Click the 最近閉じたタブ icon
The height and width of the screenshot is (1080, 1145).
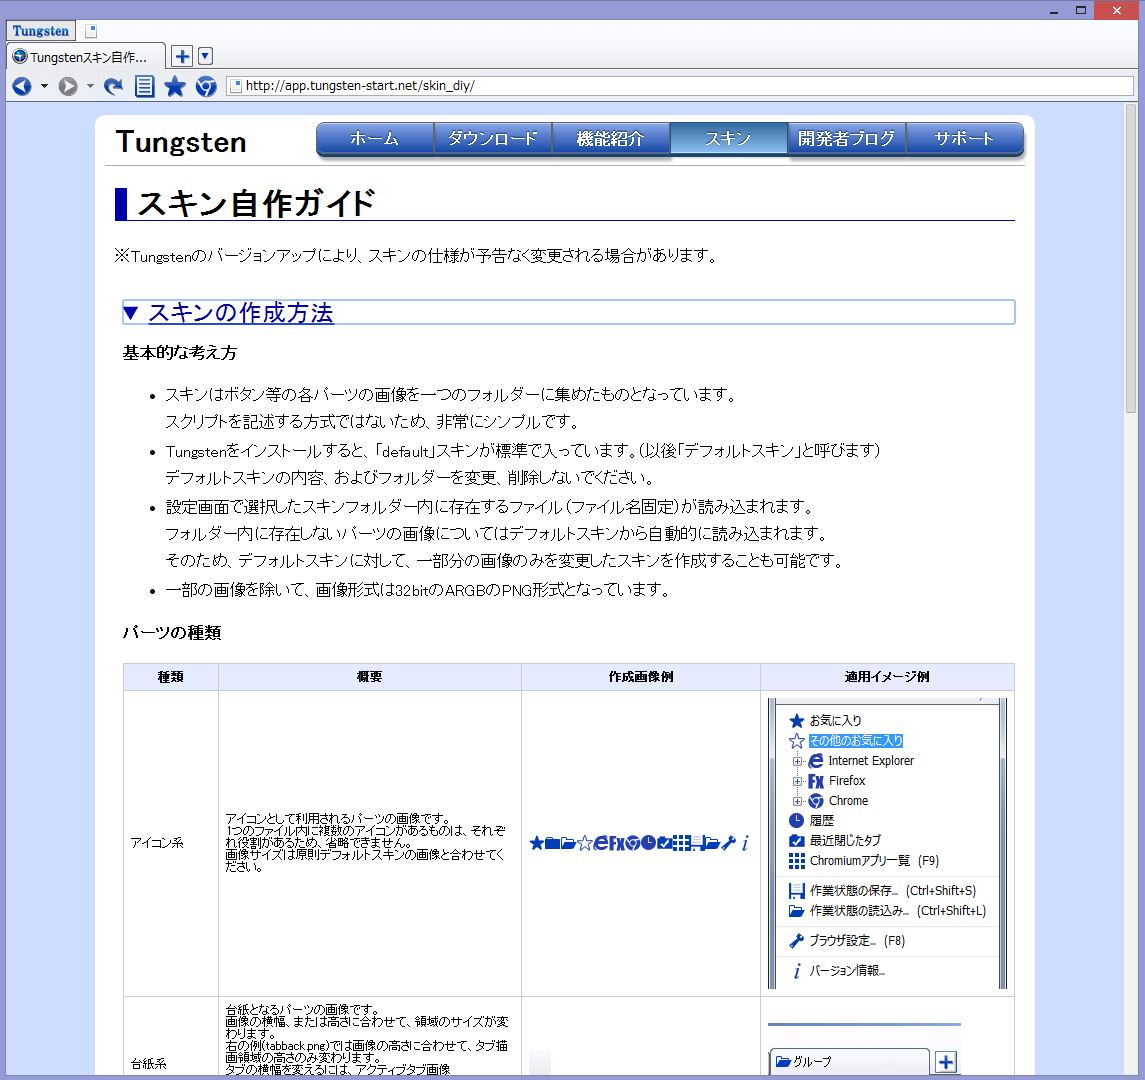[x=797, y=840]
